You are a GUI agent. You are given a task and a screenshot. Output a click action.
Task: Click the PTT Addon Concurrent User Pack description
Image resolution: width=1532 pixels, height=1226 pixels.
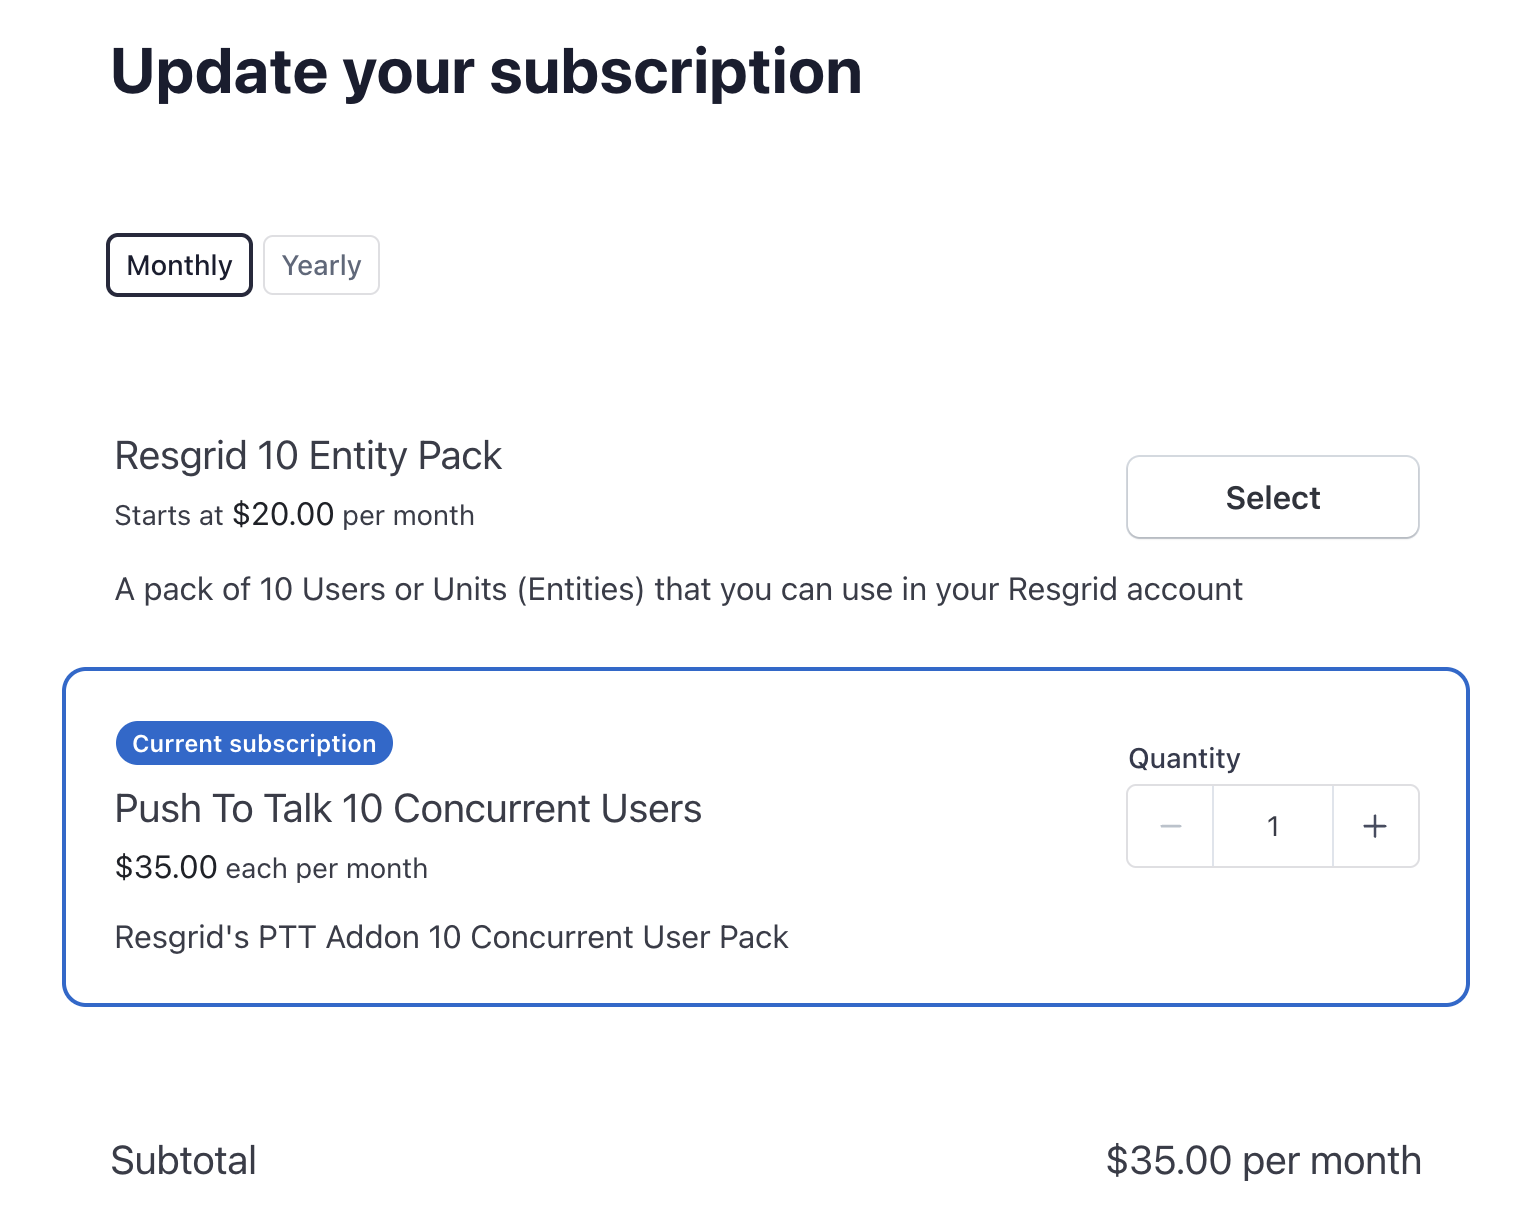click(451, 937)
